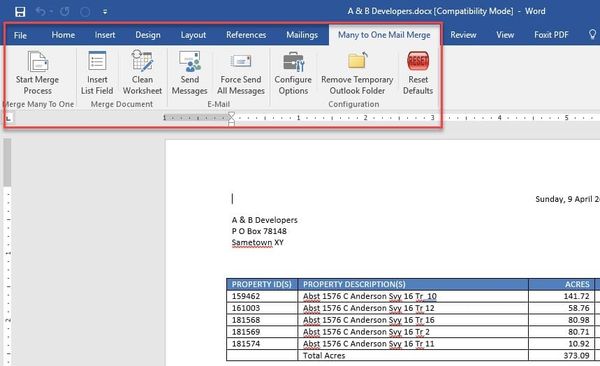This screenshot has height=366, width=600.
Task: Open the undo history dropdown arrow
Action: click(51, 12)
